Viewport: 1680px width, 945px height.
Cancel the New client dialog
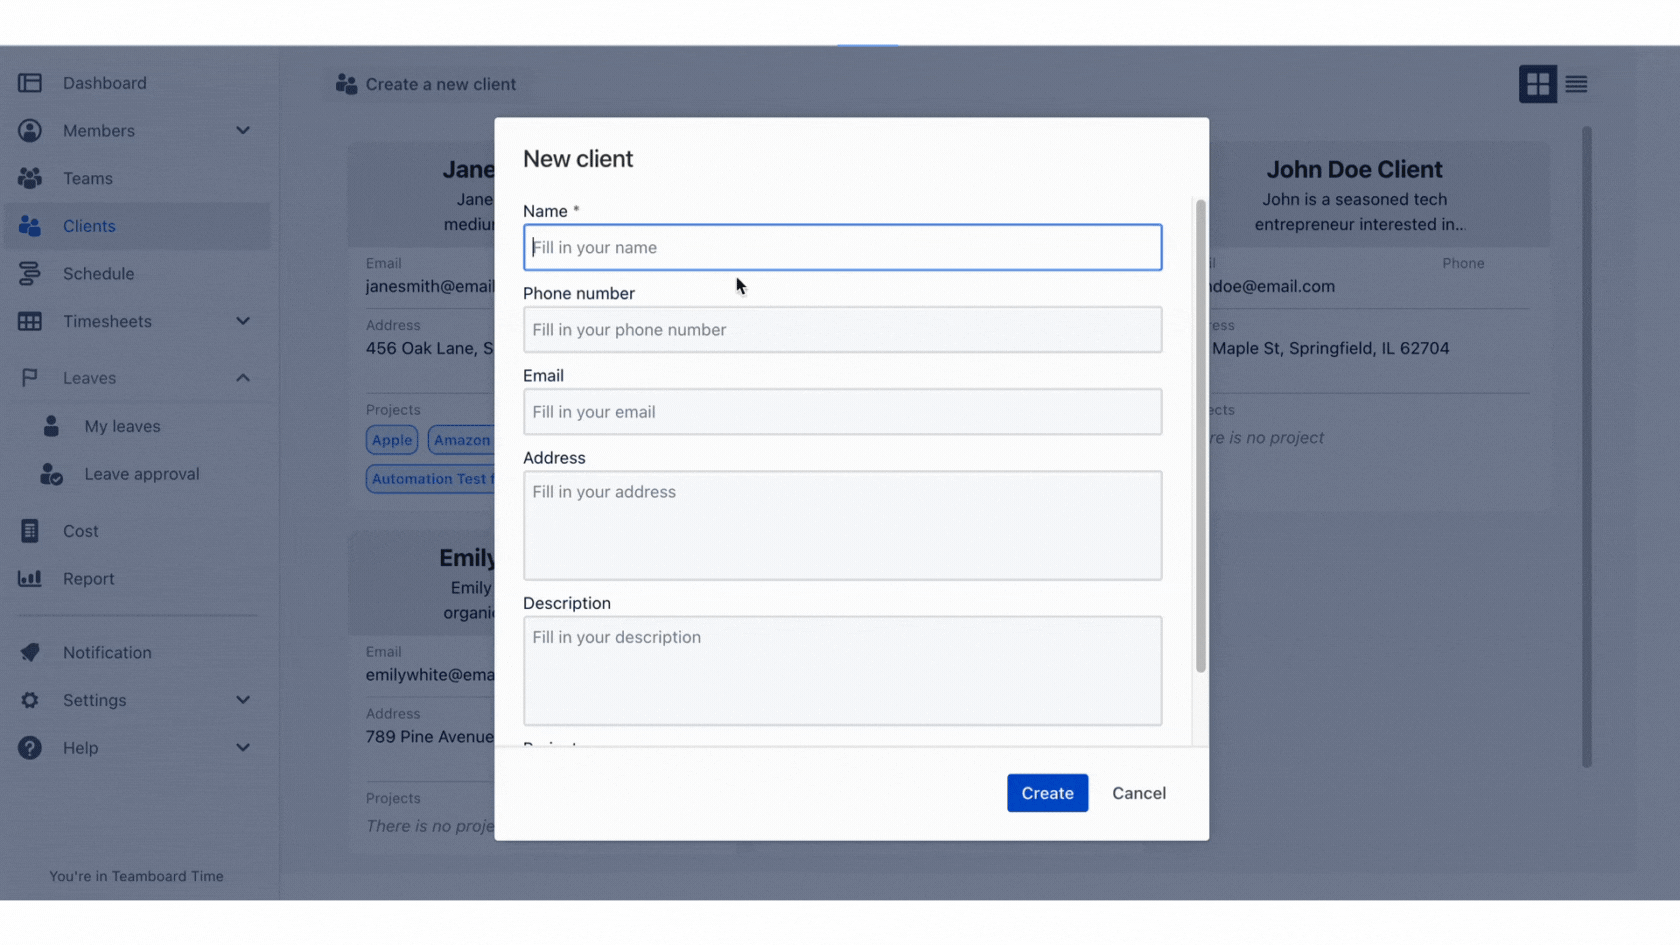[x=1139, y=793]
